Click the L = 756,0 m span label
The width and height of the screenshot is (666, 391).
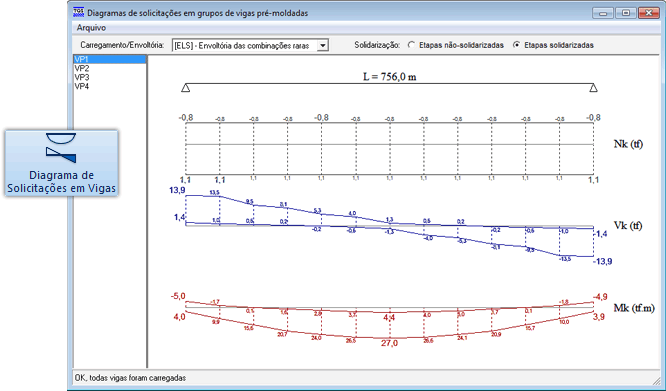pos(389,77)
